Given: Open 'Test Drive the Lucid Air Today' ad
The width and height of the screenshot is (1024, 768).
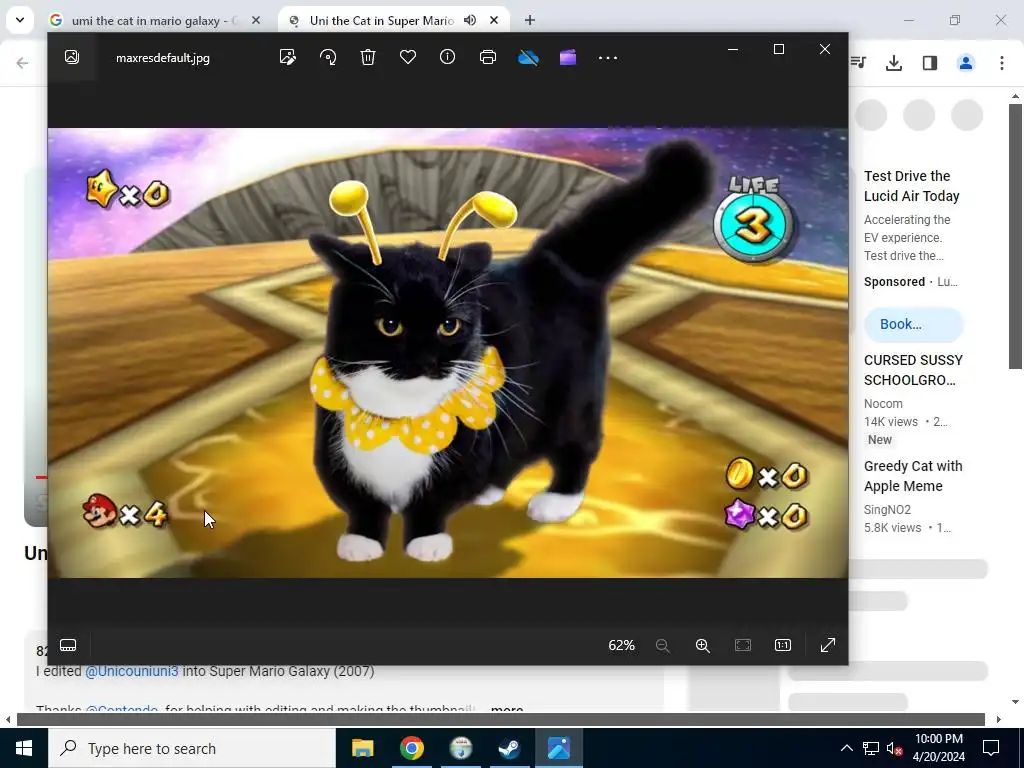Looking at the screenshot, I should (912, 186).
